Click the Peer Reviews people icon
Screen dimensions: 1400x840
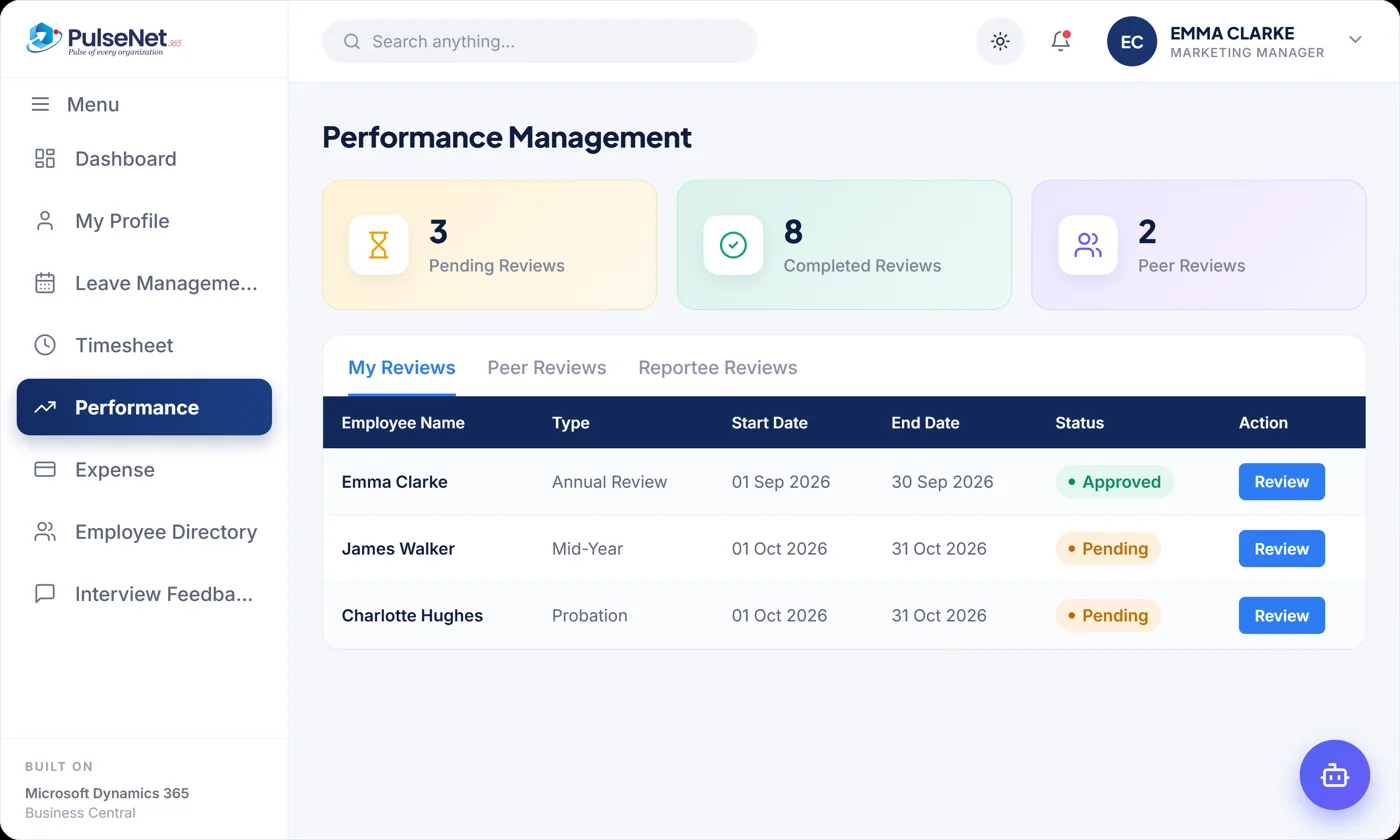1088,245
